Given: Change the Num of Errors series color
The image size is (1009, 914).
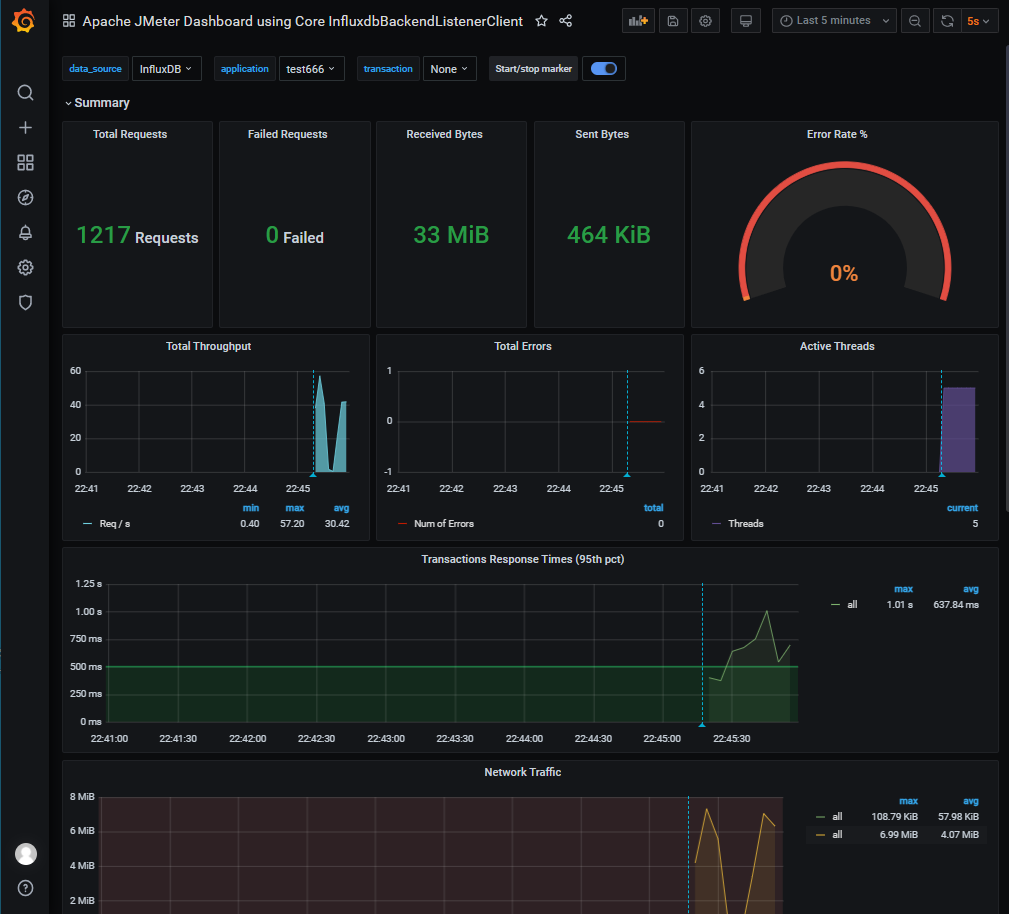Looking at the screenshot, I should (402, 524).
